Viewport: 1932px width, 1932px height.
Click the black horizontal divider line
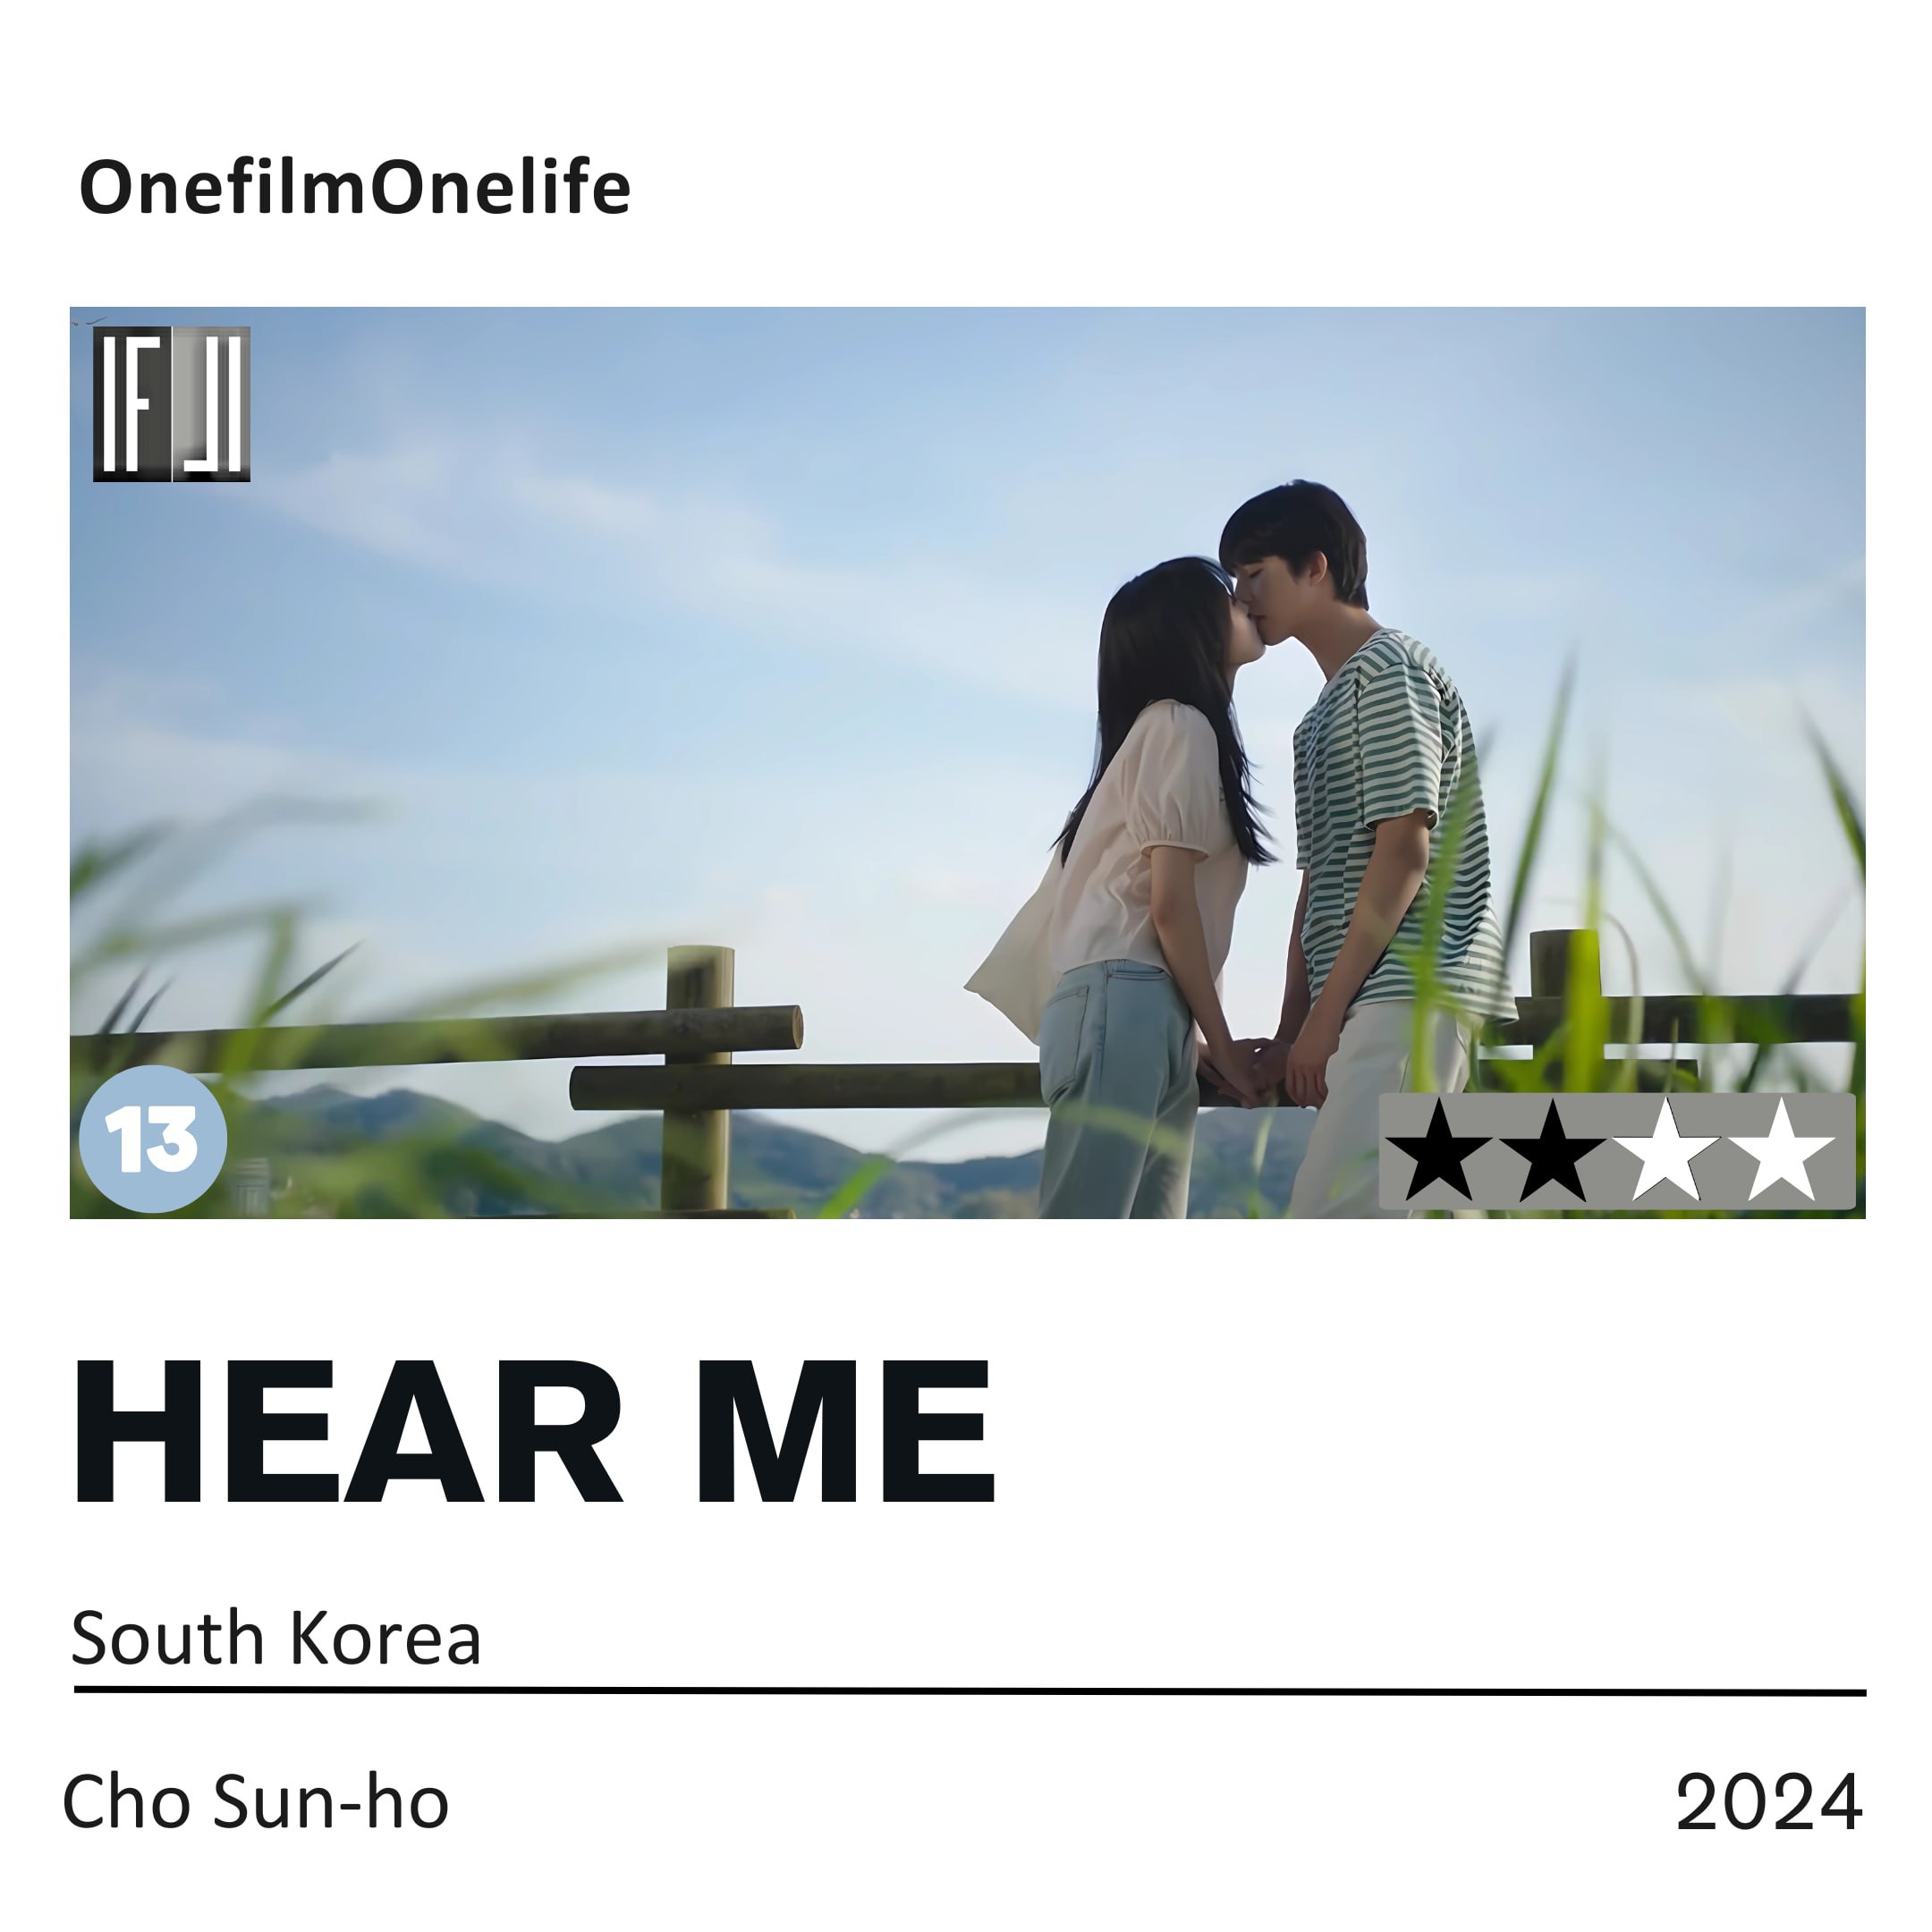coord(970,1692)
